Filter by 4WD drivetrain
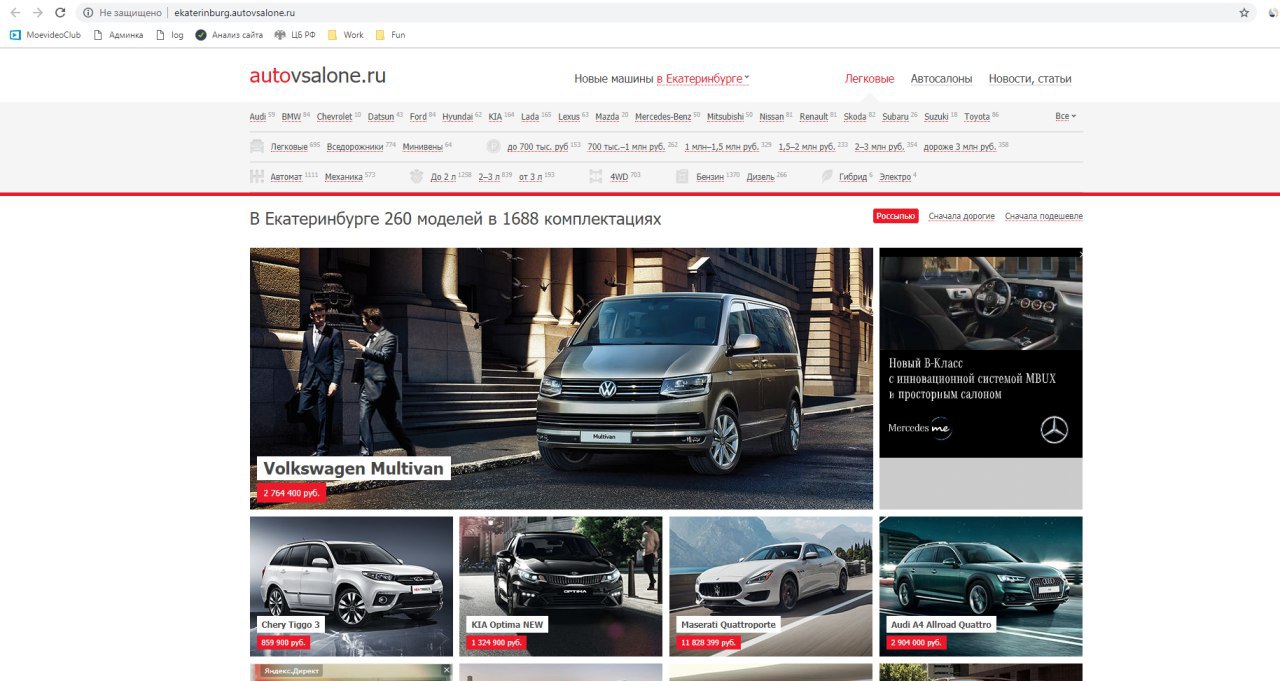This screenshot has height=681, width=1280. pyautogui.click(x=620, y=177)
